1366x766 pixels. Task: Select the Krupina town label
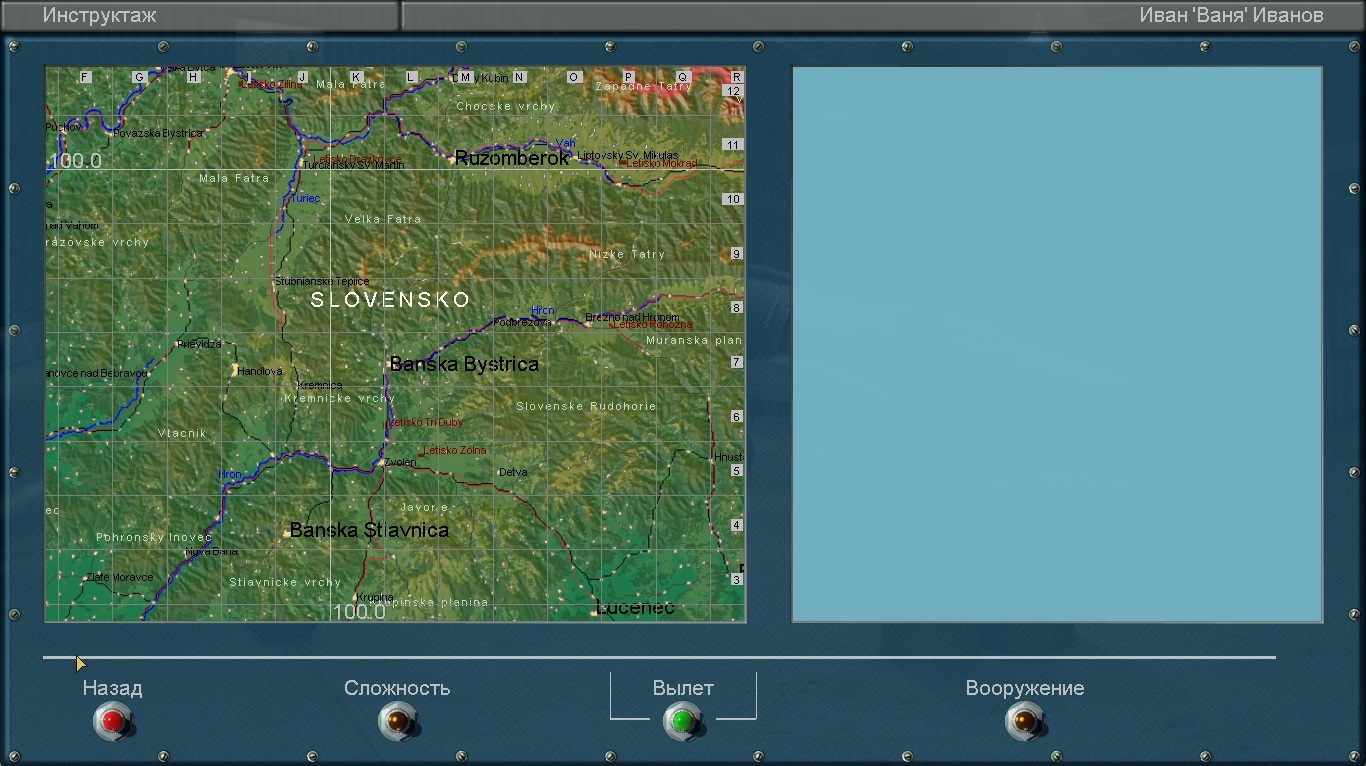pyautogui.click(x=376, y=597)
